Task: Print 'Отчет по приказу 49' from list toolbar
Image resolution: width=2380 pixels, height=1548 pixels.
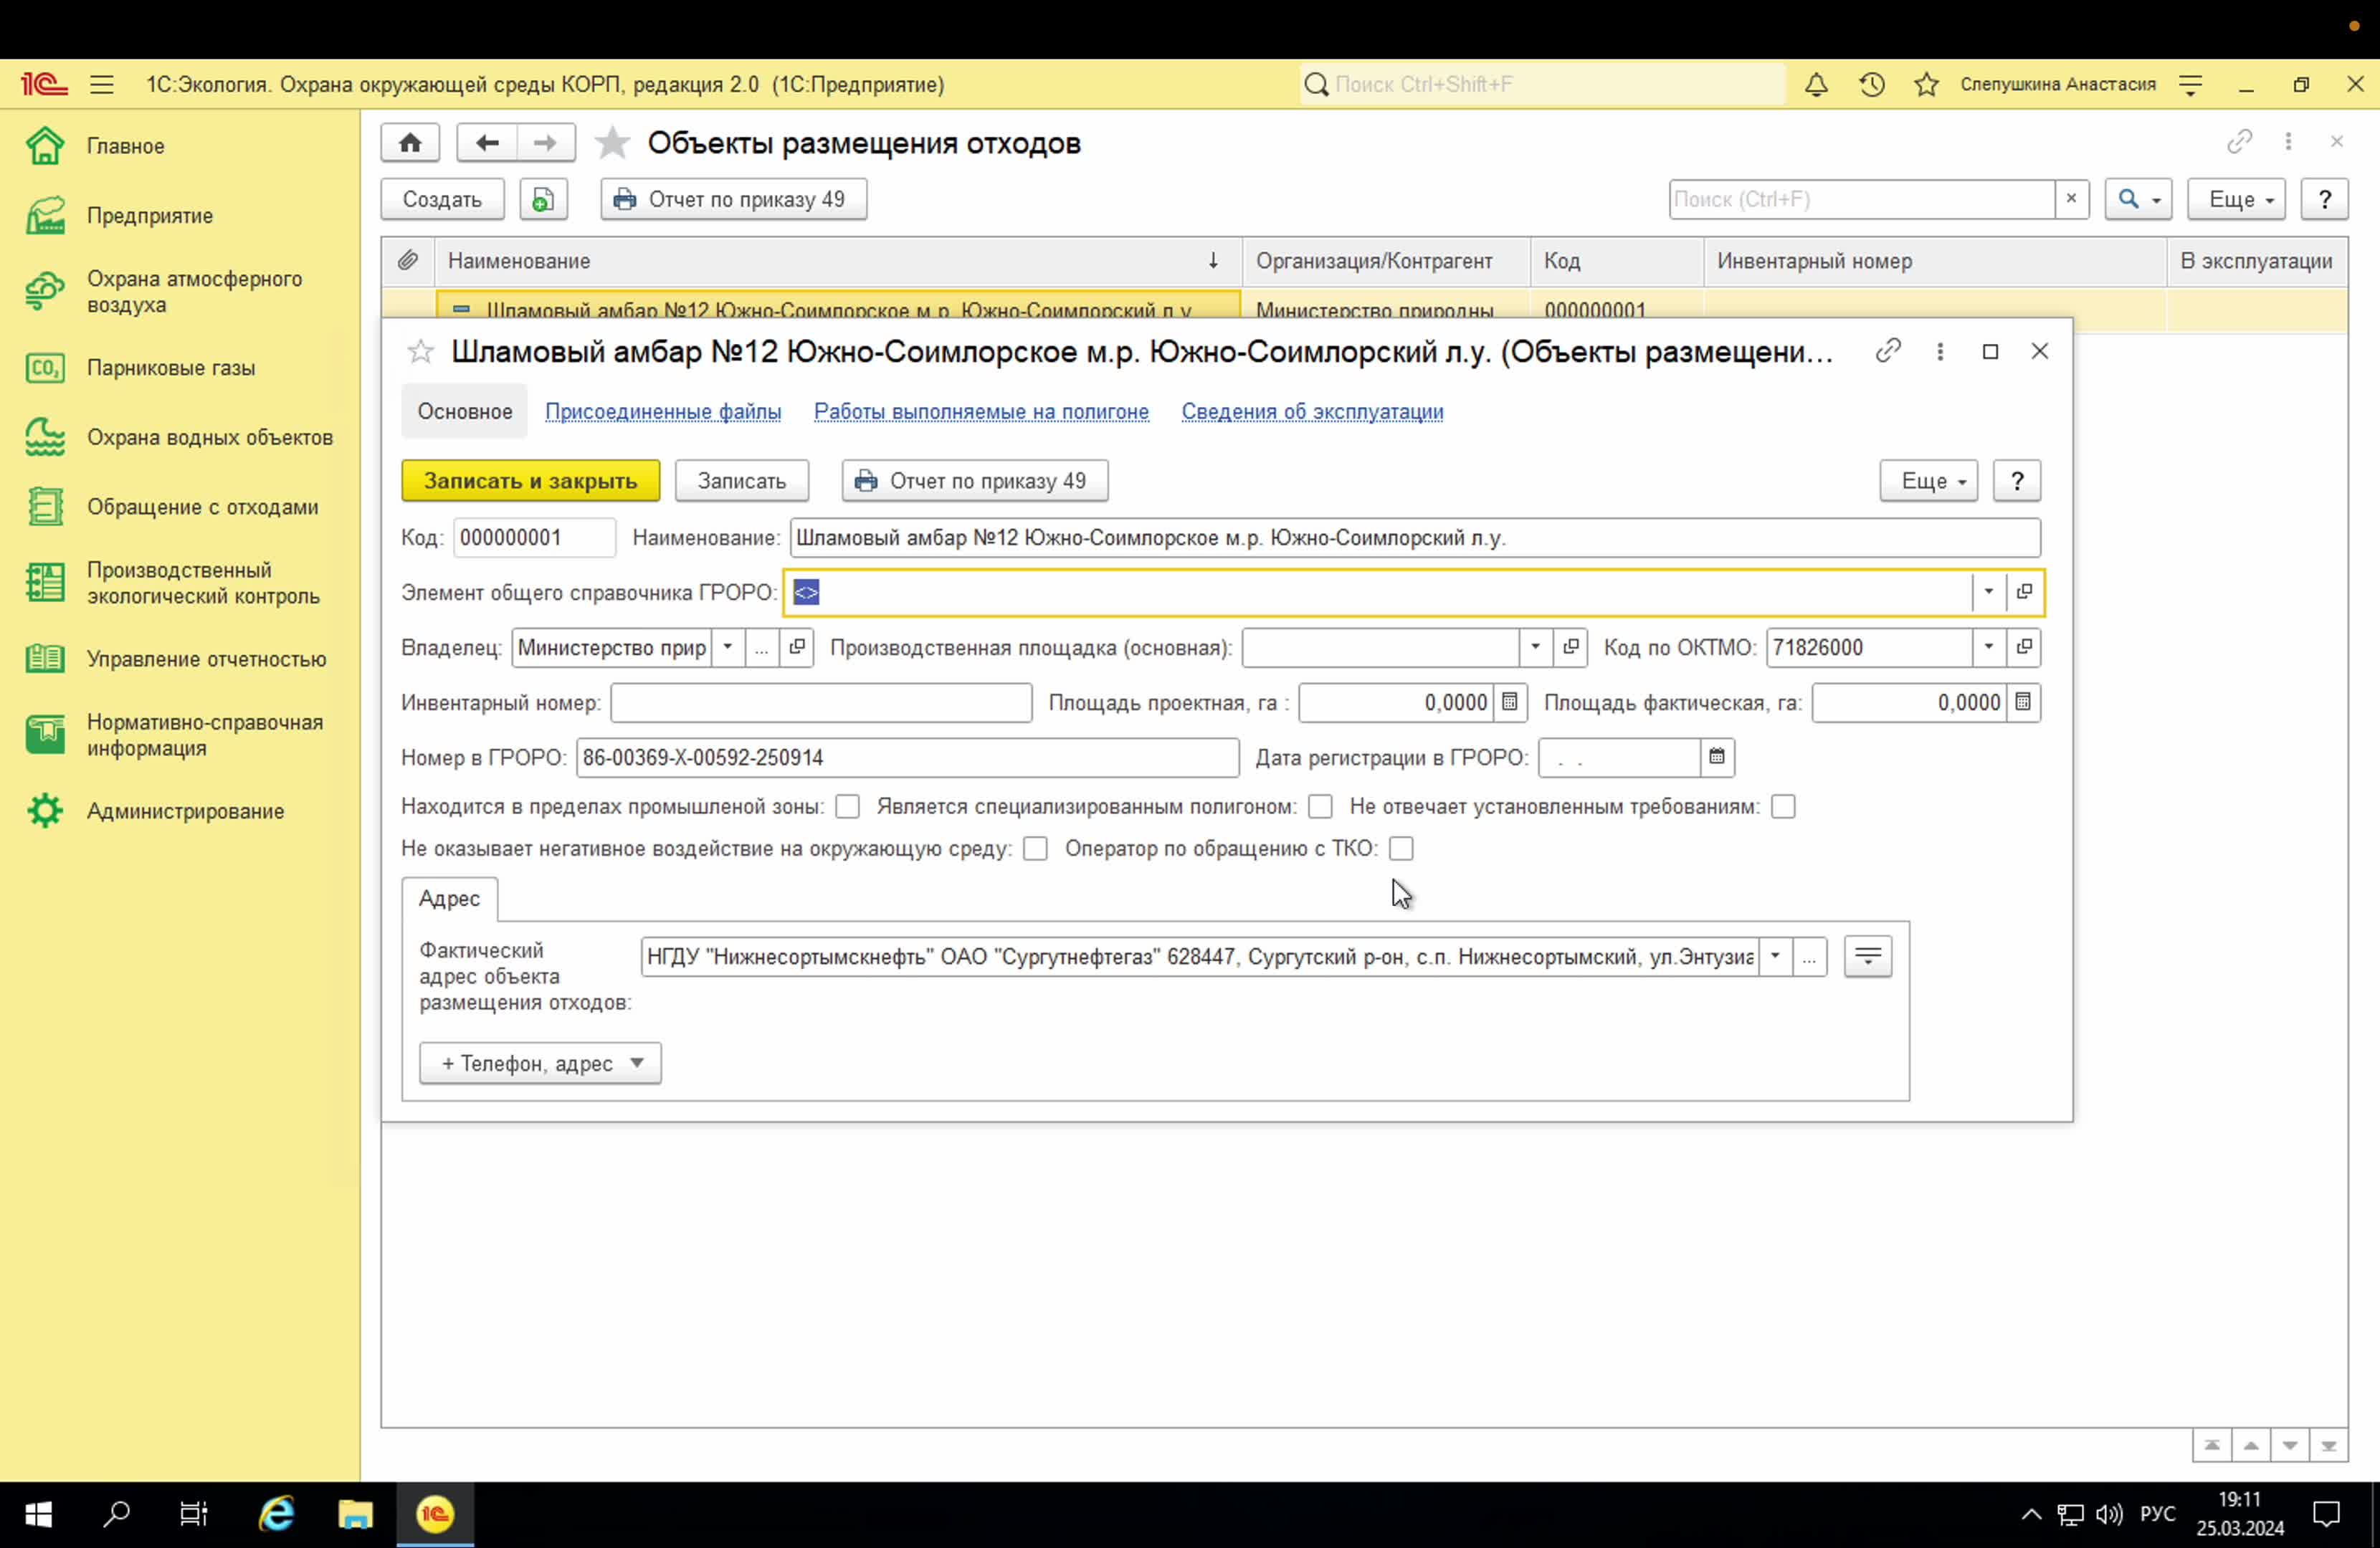Action: coord(733,199)
